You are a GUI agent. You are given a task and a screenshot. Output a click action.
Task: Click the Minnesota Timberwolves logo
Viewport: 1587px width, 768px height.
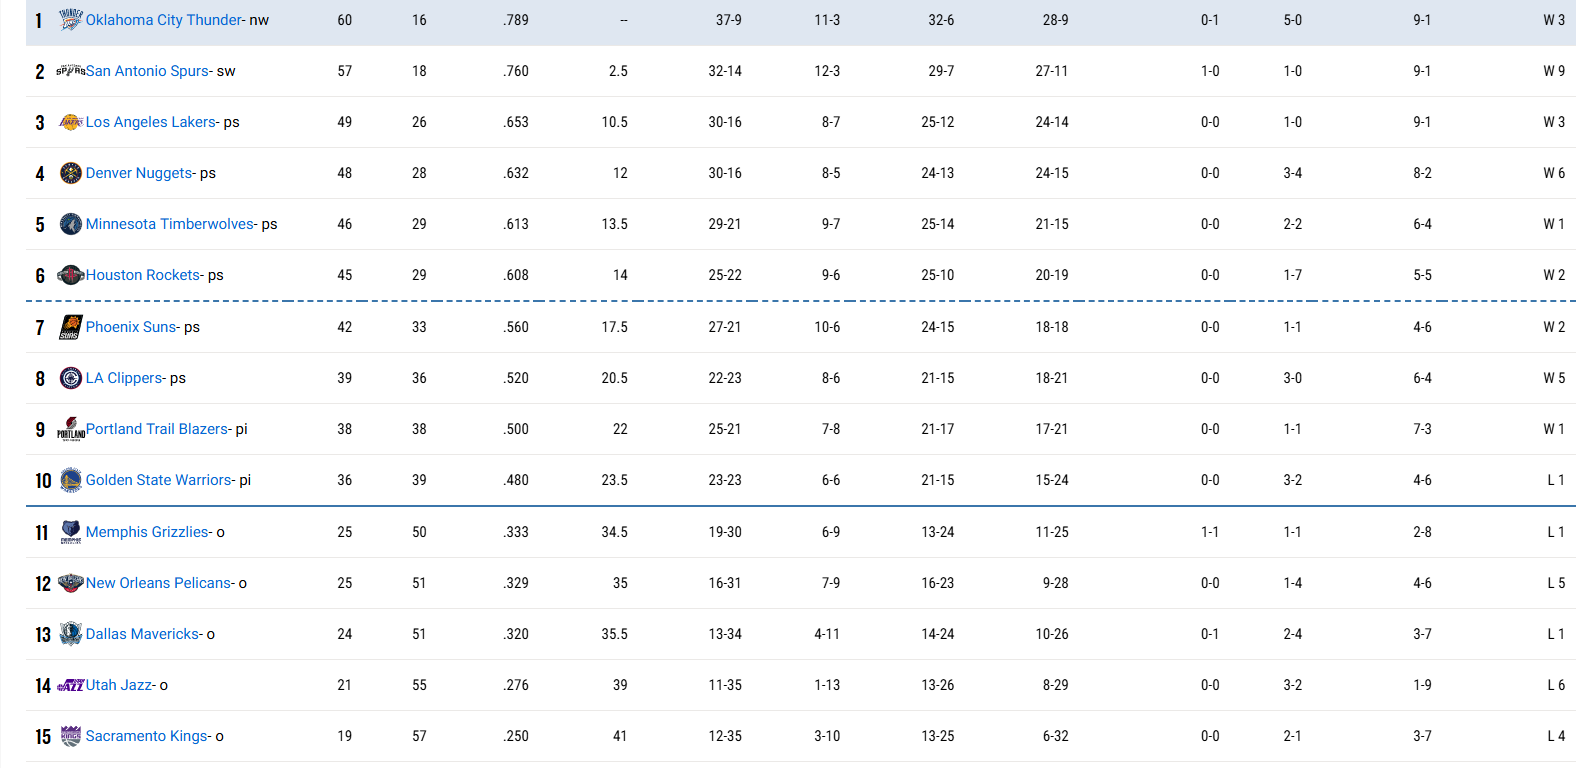(x=71, y=224)
